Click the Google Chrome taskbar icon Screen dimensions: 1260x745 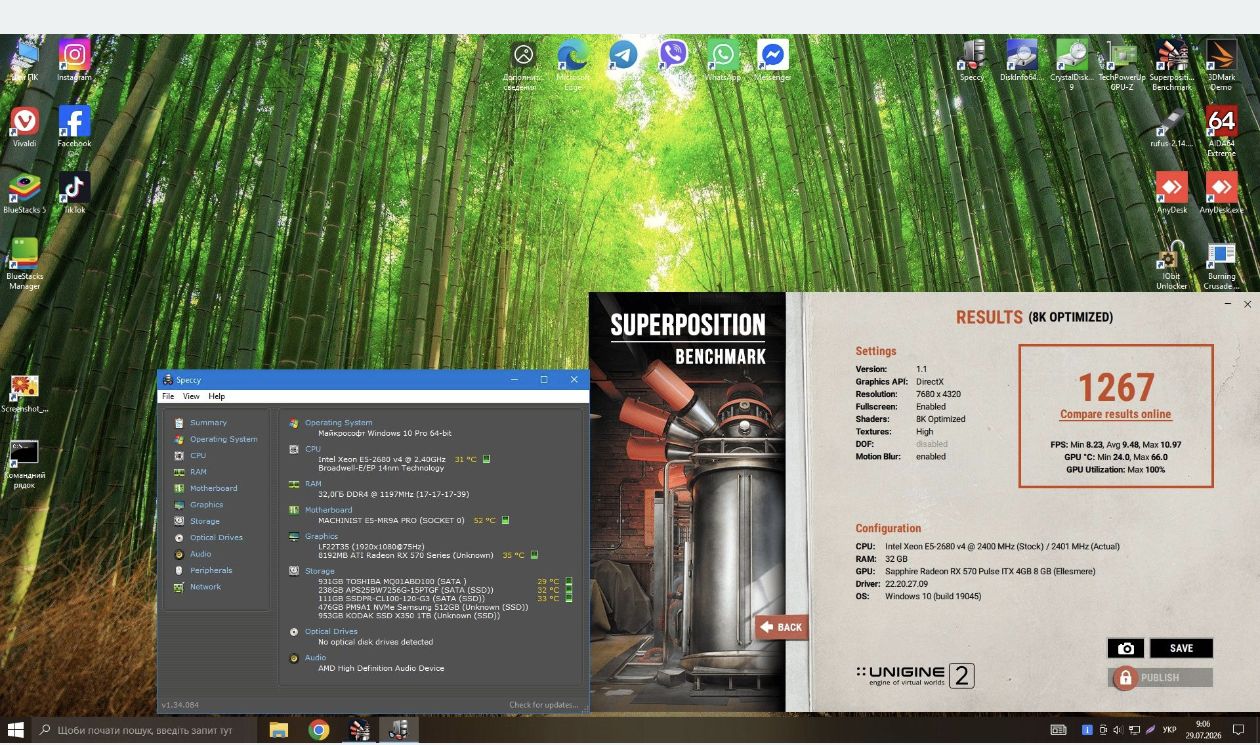coord(318,730)
